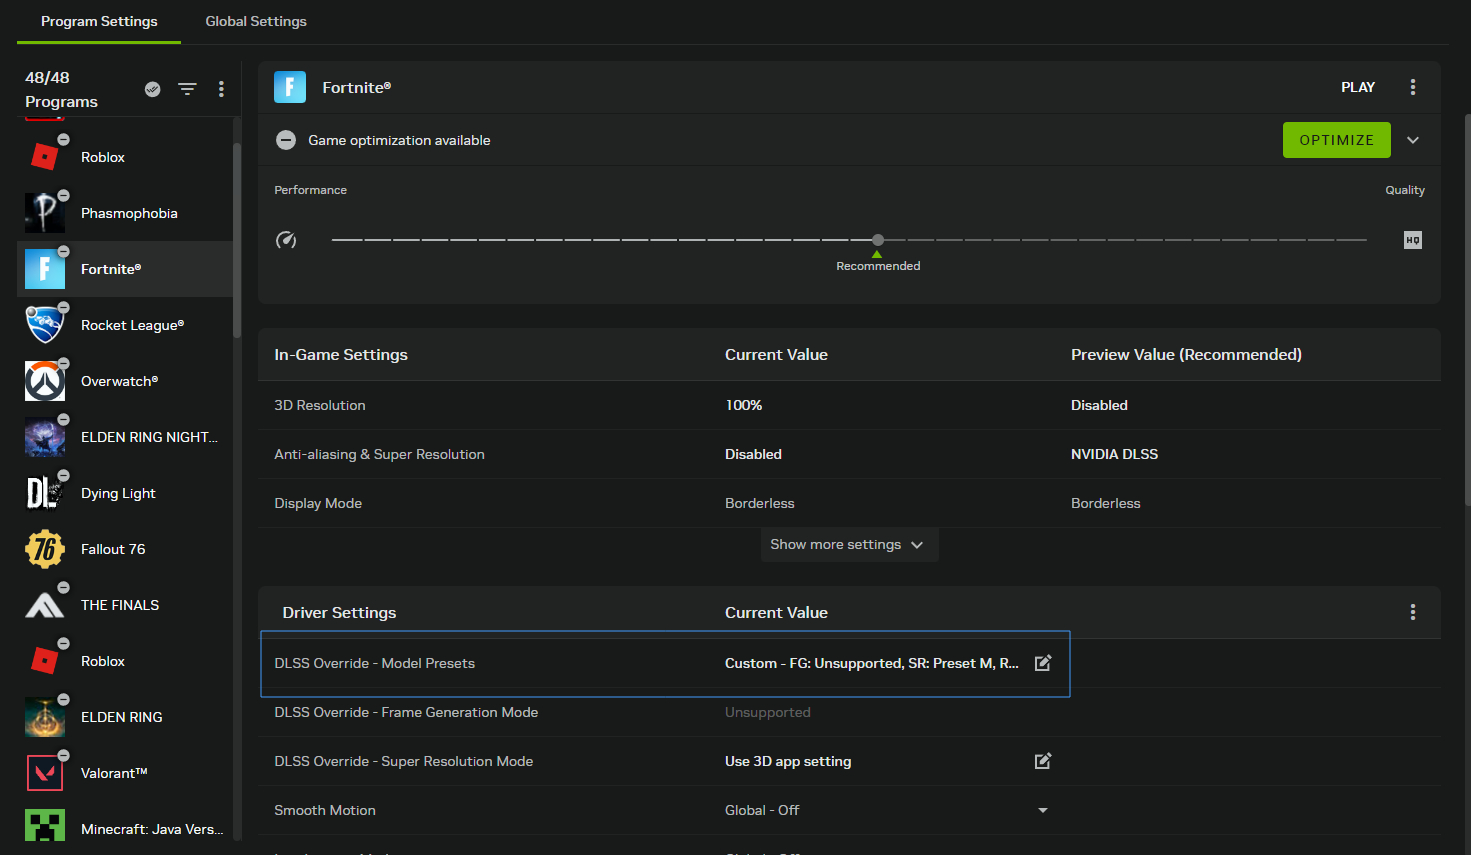
Task: Click Anti-aliasing & Super Resolution row label
Action: tap(379, 454)
